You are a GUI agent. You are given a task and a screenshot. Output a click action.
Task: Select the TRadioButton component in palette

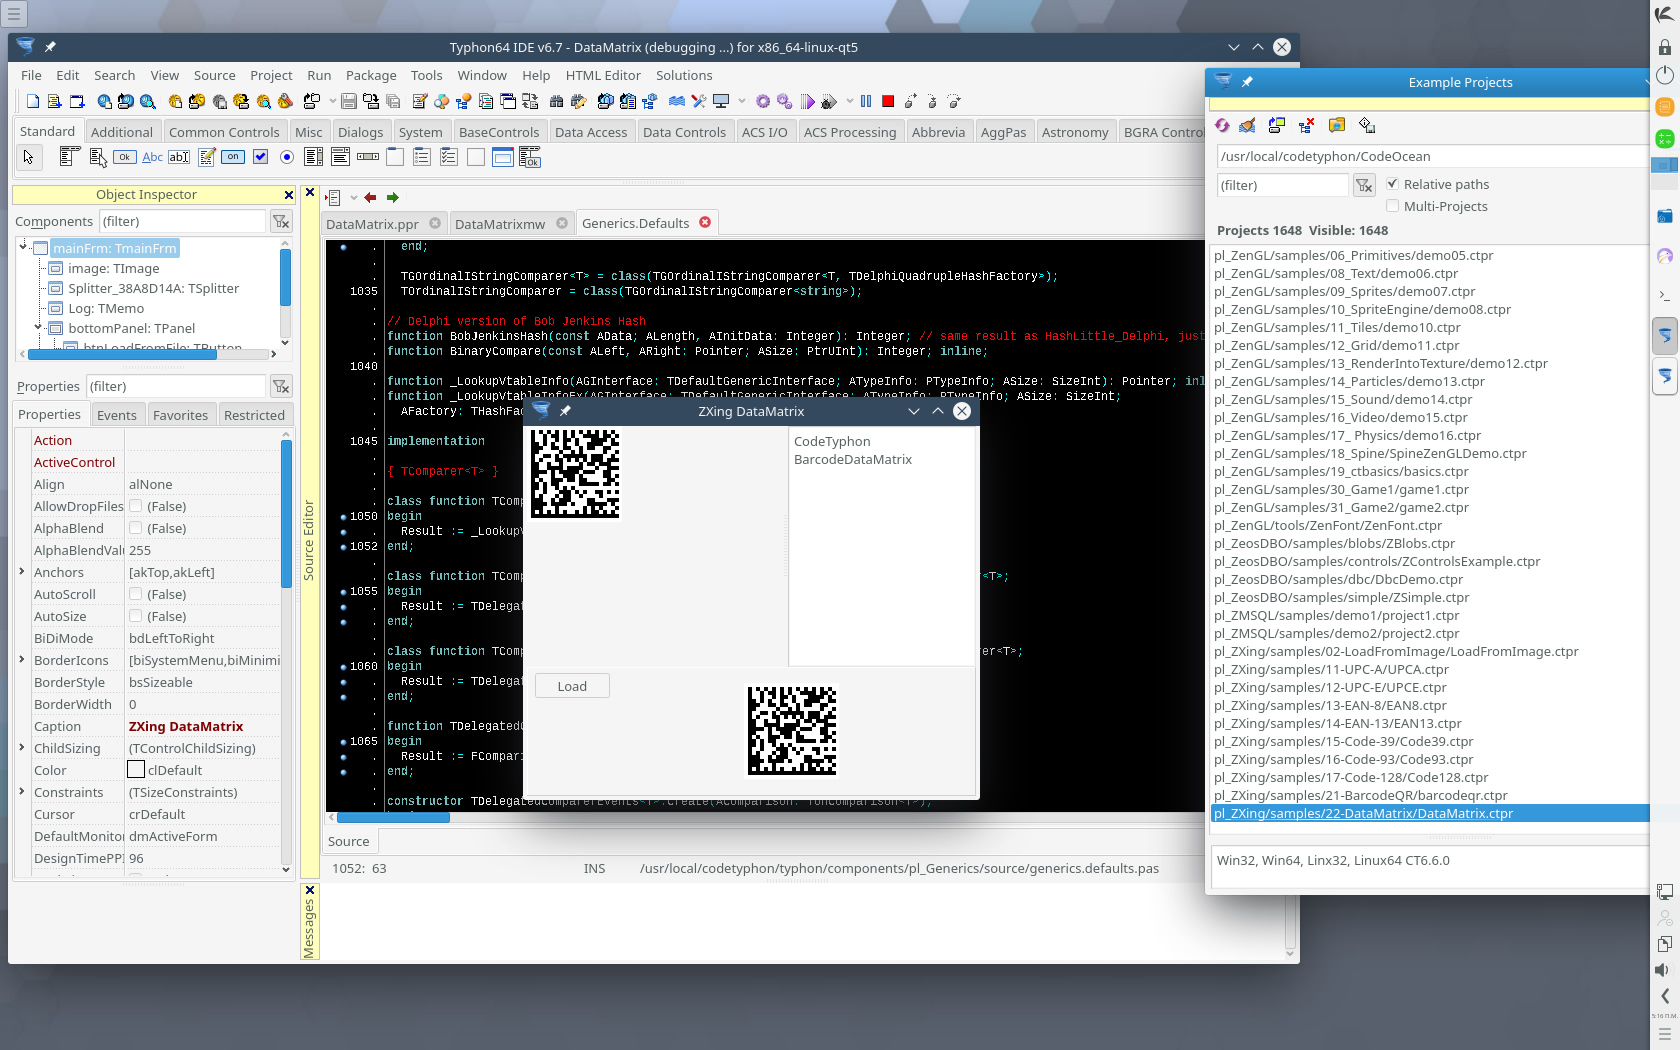[x=287, y=156]
